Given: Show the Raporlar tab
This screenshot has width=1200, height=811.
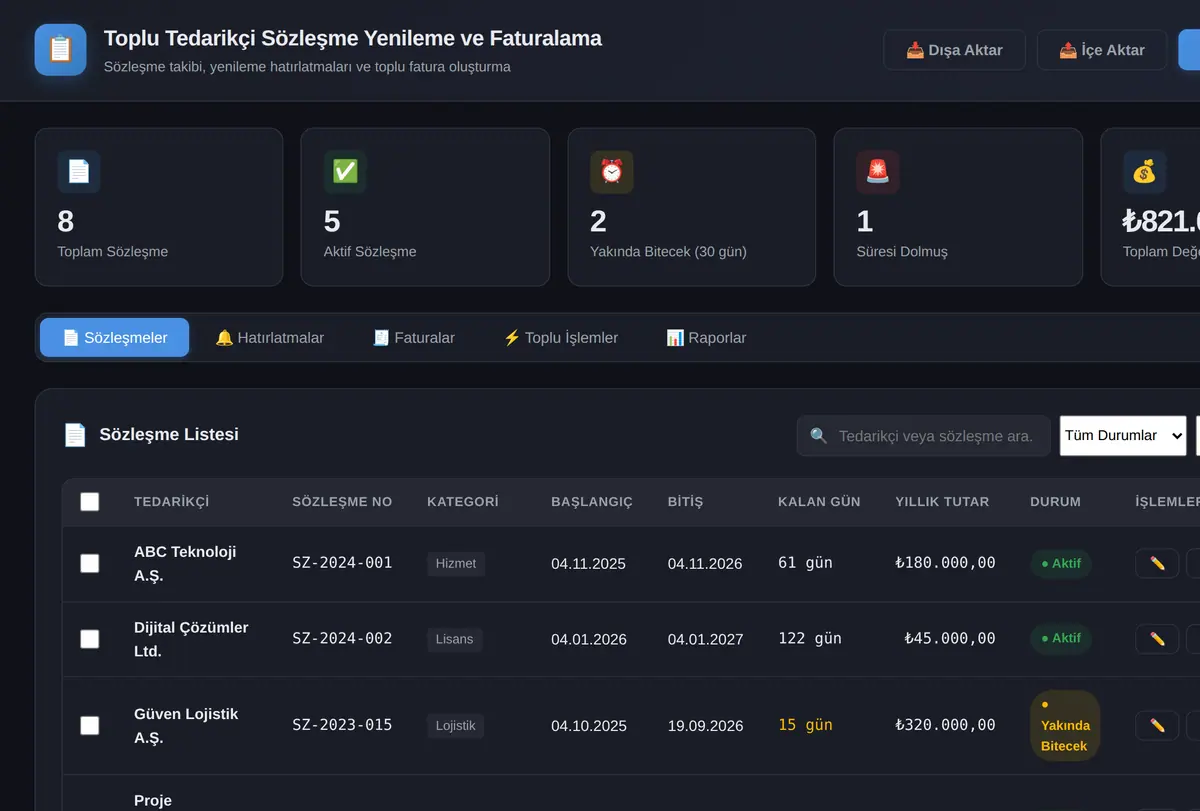Looking at the screenshot, I should pos(706,338).
